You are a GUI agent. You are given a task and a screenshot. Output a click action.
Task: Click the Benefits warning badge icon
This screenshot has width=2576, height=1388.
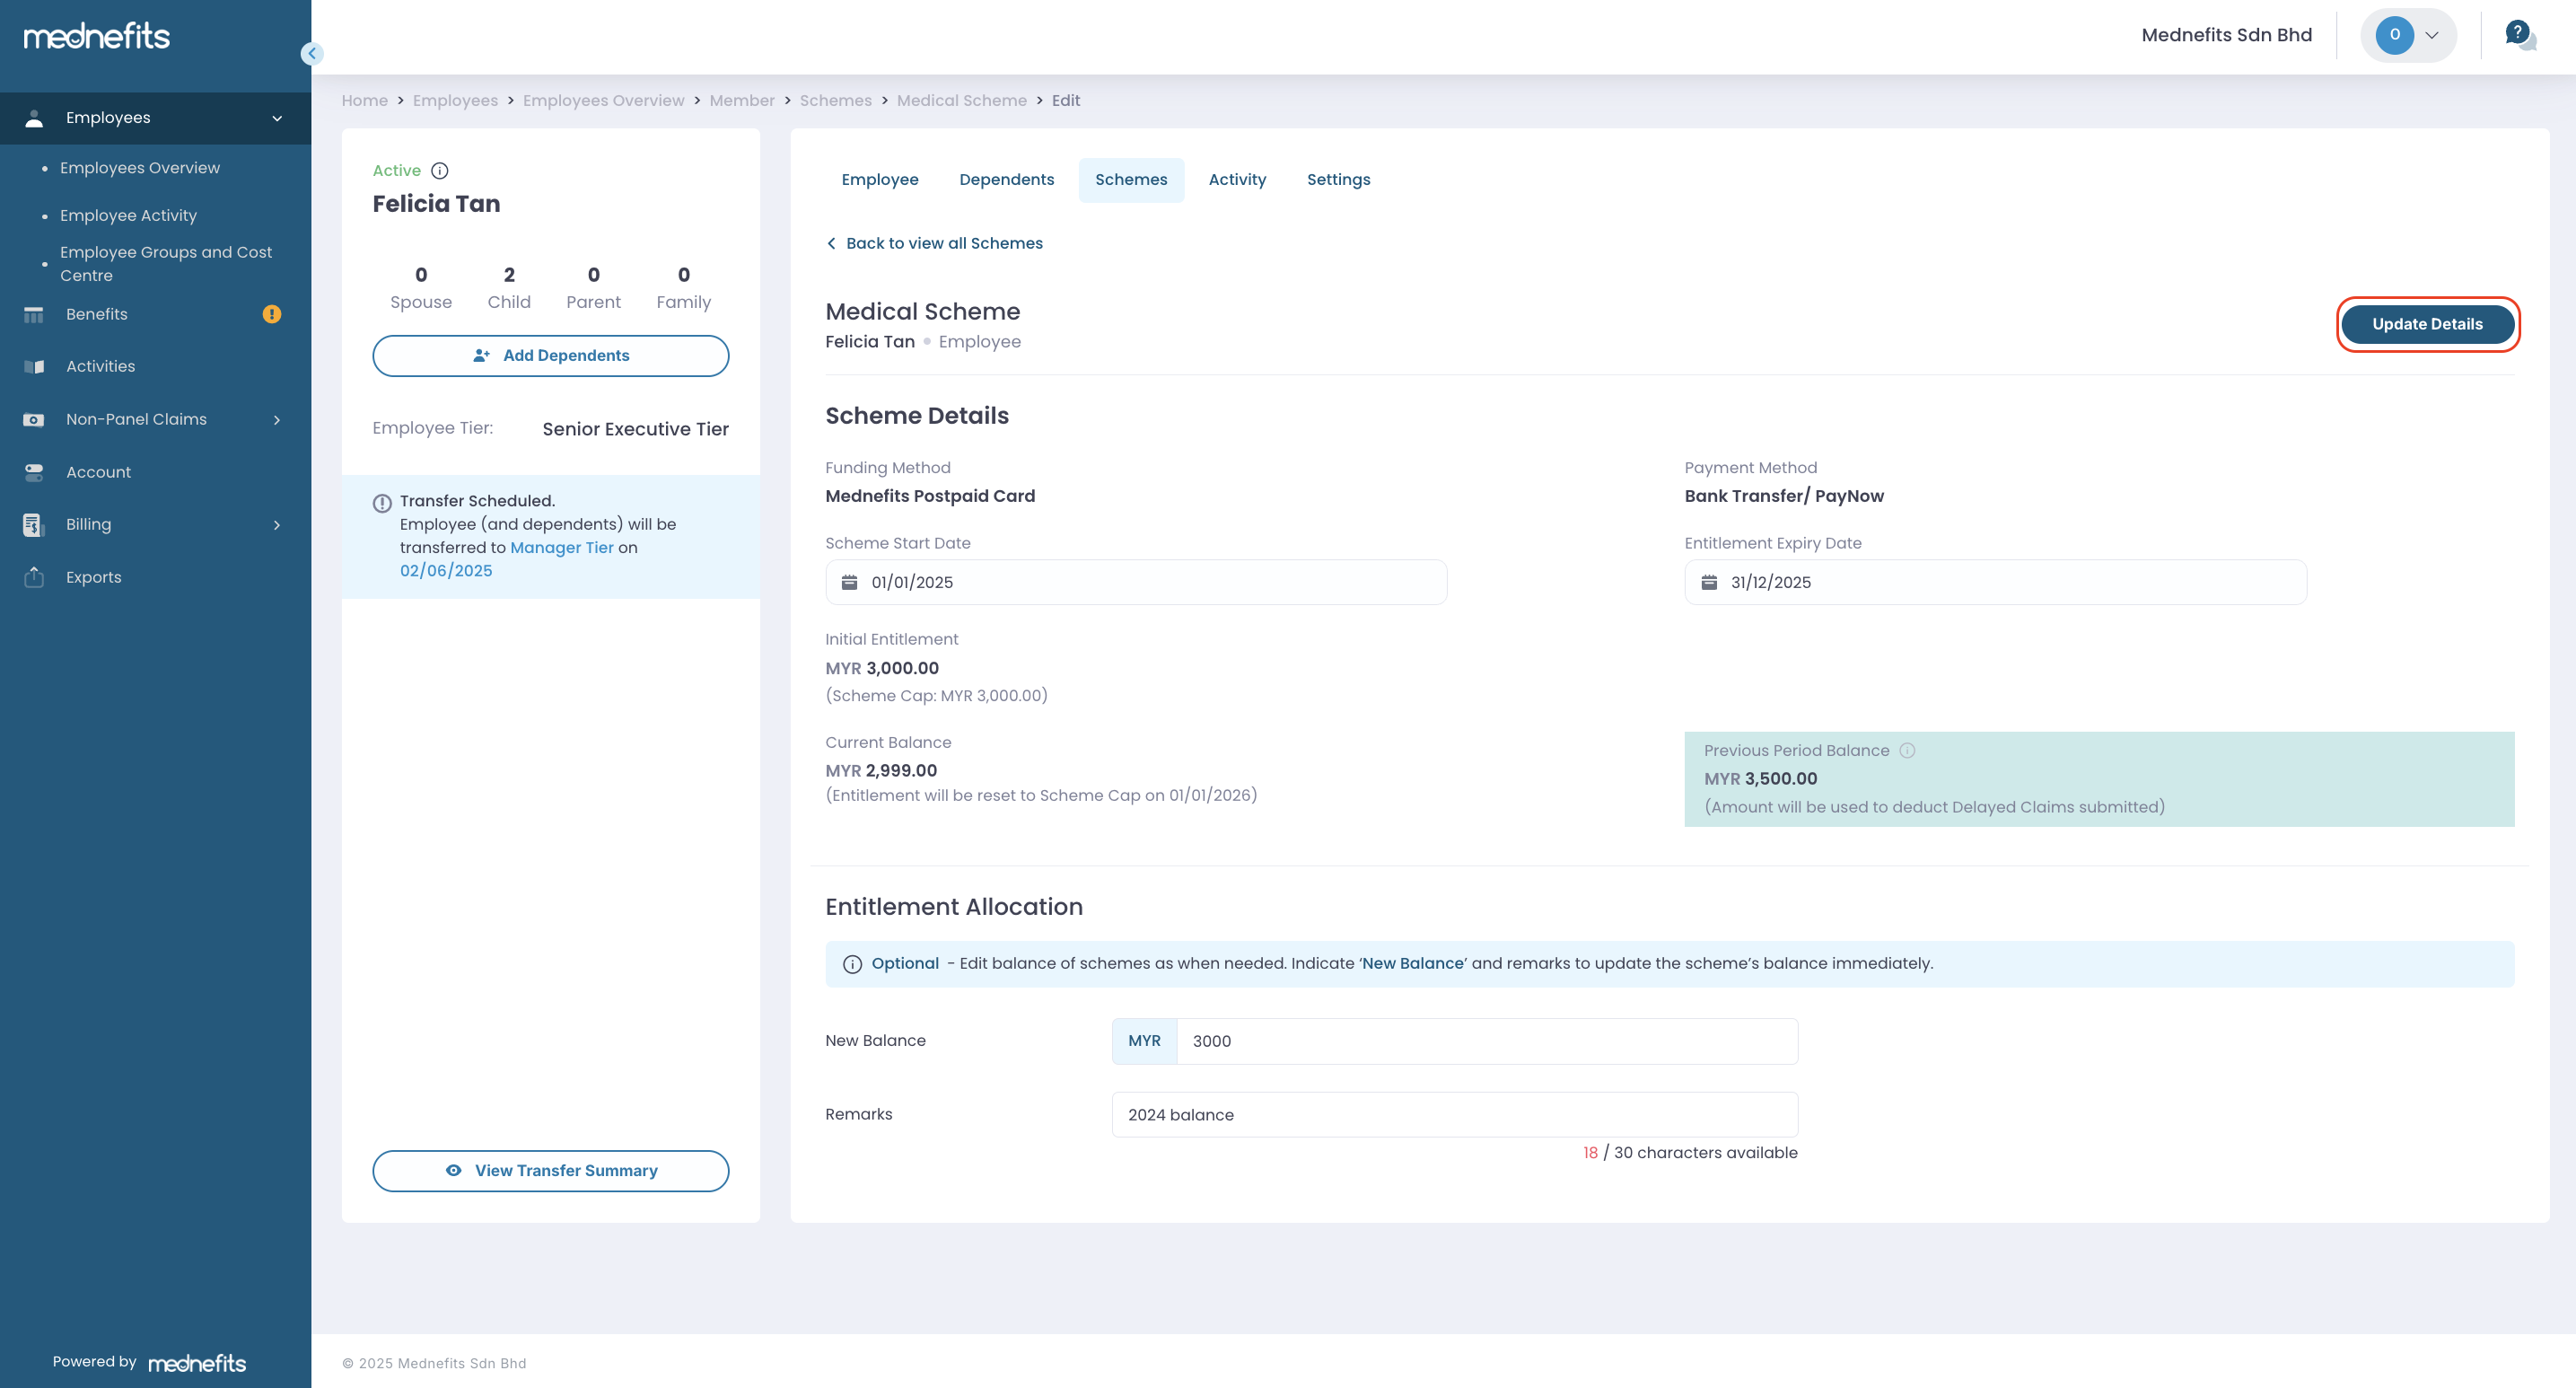coord(271,314)
